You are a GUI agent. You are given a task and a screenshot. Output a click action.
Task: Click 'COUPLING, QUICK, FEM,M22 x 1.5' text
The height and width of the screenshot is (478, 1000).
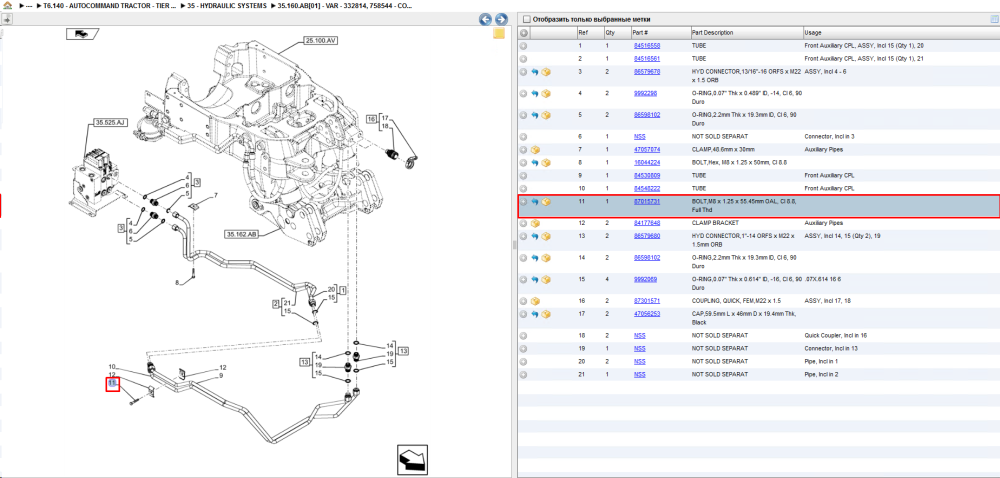coord(737,301)
